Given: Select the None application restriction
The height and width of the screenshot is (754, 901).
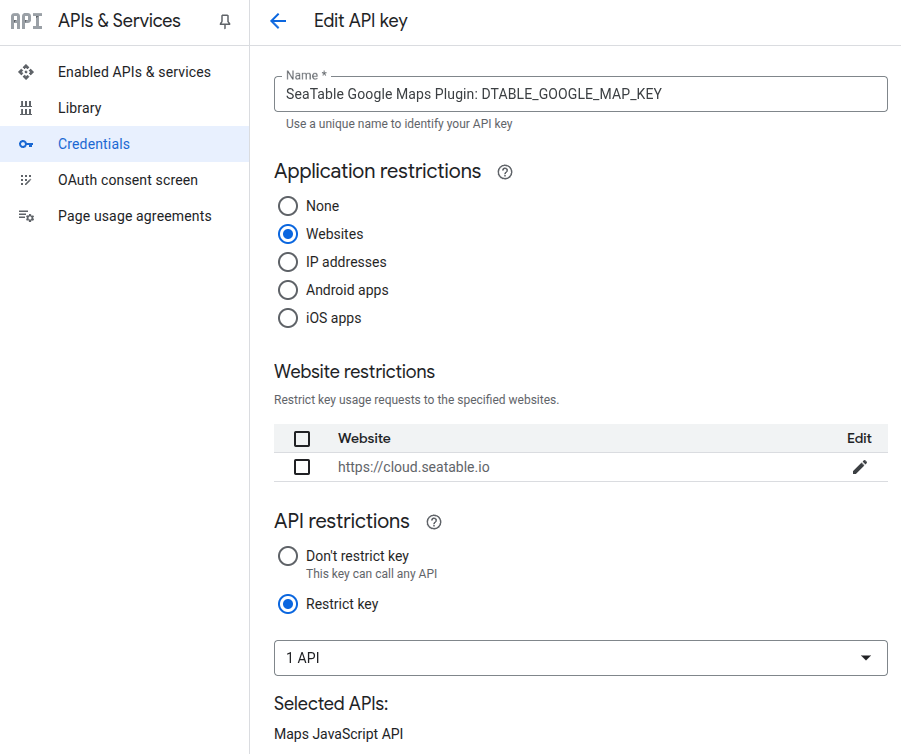Looking at the screenshot, I should [288, 206].
